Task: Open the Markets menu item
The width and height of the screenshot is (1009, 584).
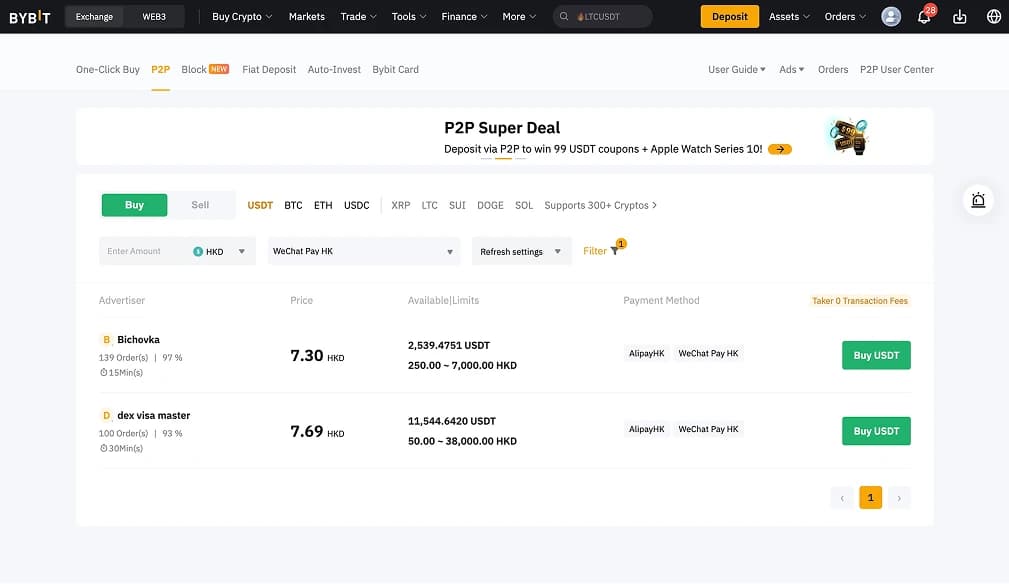Action: click(x=306, y=17)
